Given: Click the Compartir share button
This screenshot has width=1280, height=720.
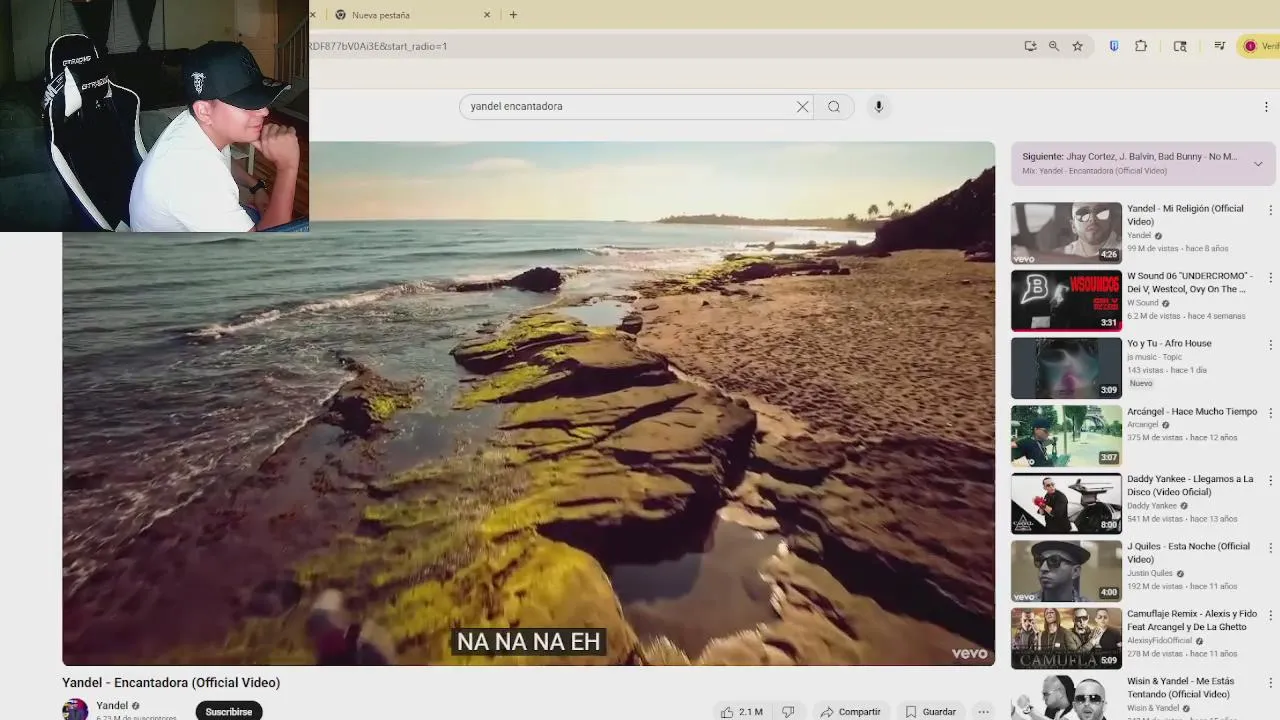Looking at the screenshot, I should pos(850,712).
